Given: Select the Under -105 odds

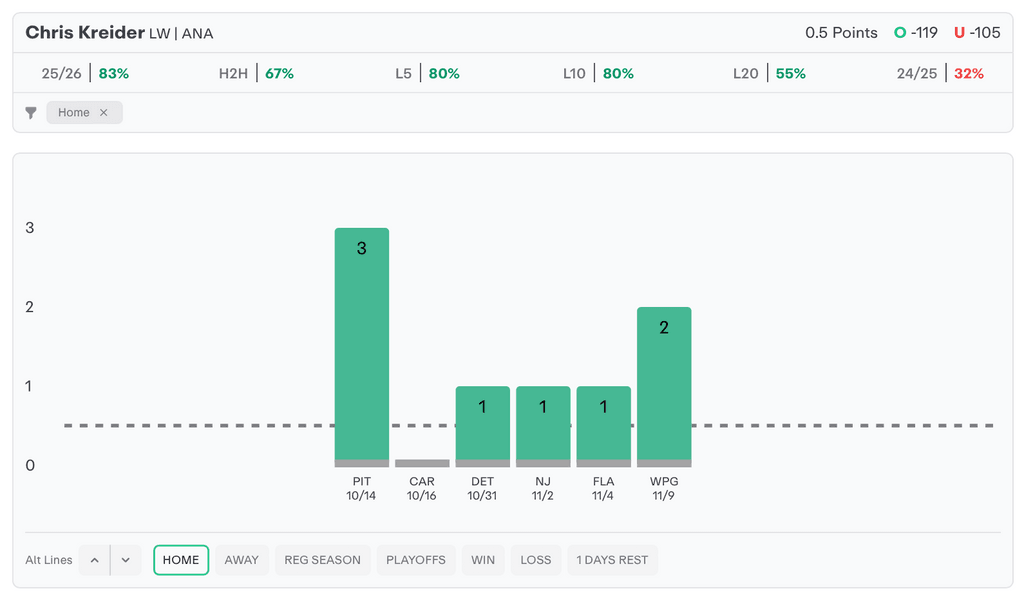Looking at the screenshot, I should coord(977,33).
